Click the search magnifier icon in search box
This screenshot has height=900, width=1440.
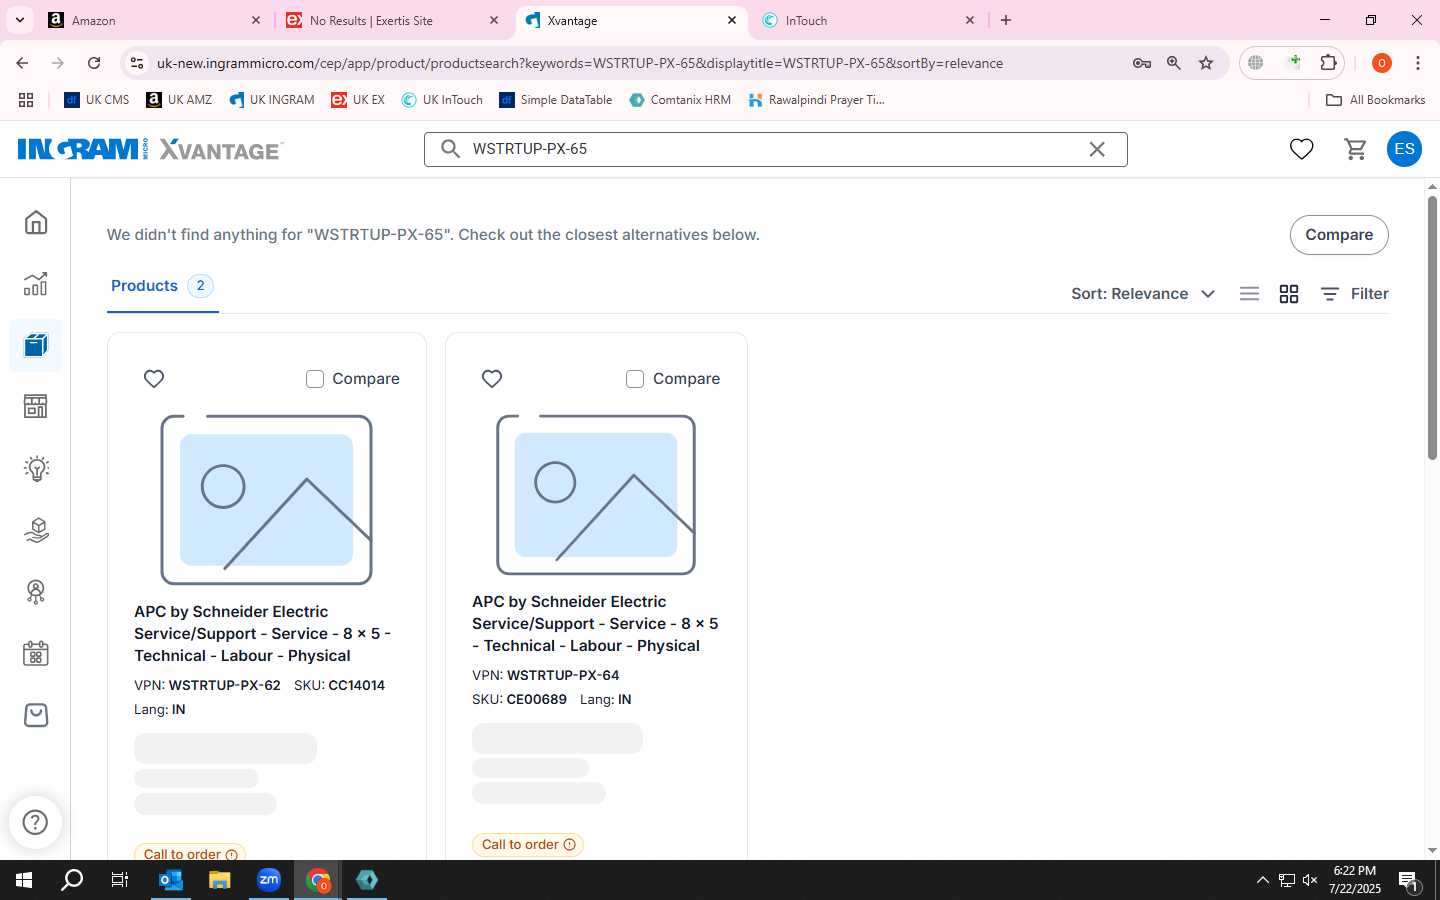(451, 149)
